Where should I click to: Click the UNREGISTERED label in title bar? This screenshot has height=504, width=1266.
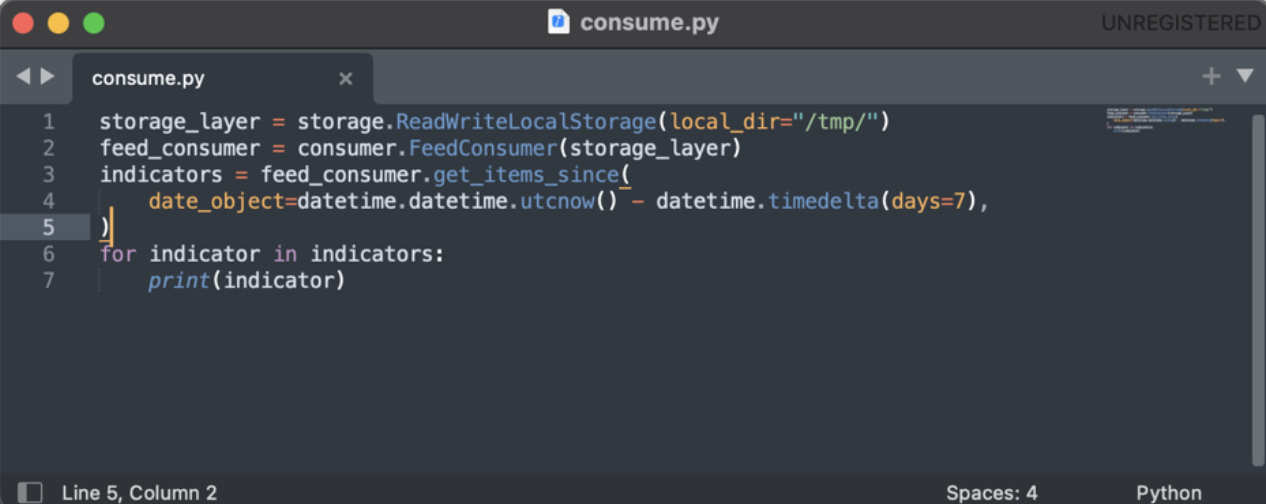[x=1180, y=22]
